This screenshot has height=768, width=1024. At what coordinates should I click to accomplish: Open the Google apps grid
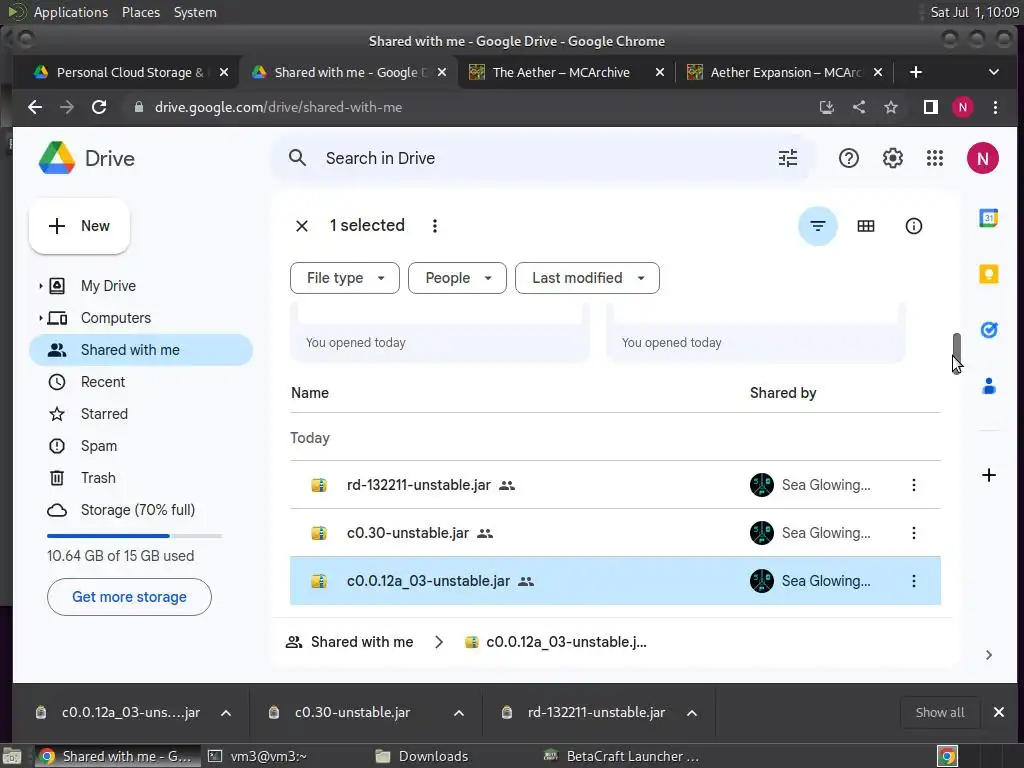(x=935, y=158)
